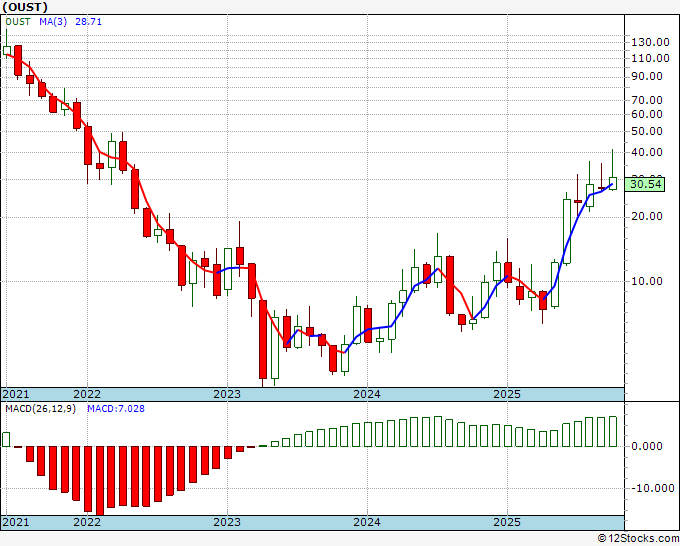680x546 pixels.
Task: Click the largest red MACD histogram bar
Action: tap(100, 481)
